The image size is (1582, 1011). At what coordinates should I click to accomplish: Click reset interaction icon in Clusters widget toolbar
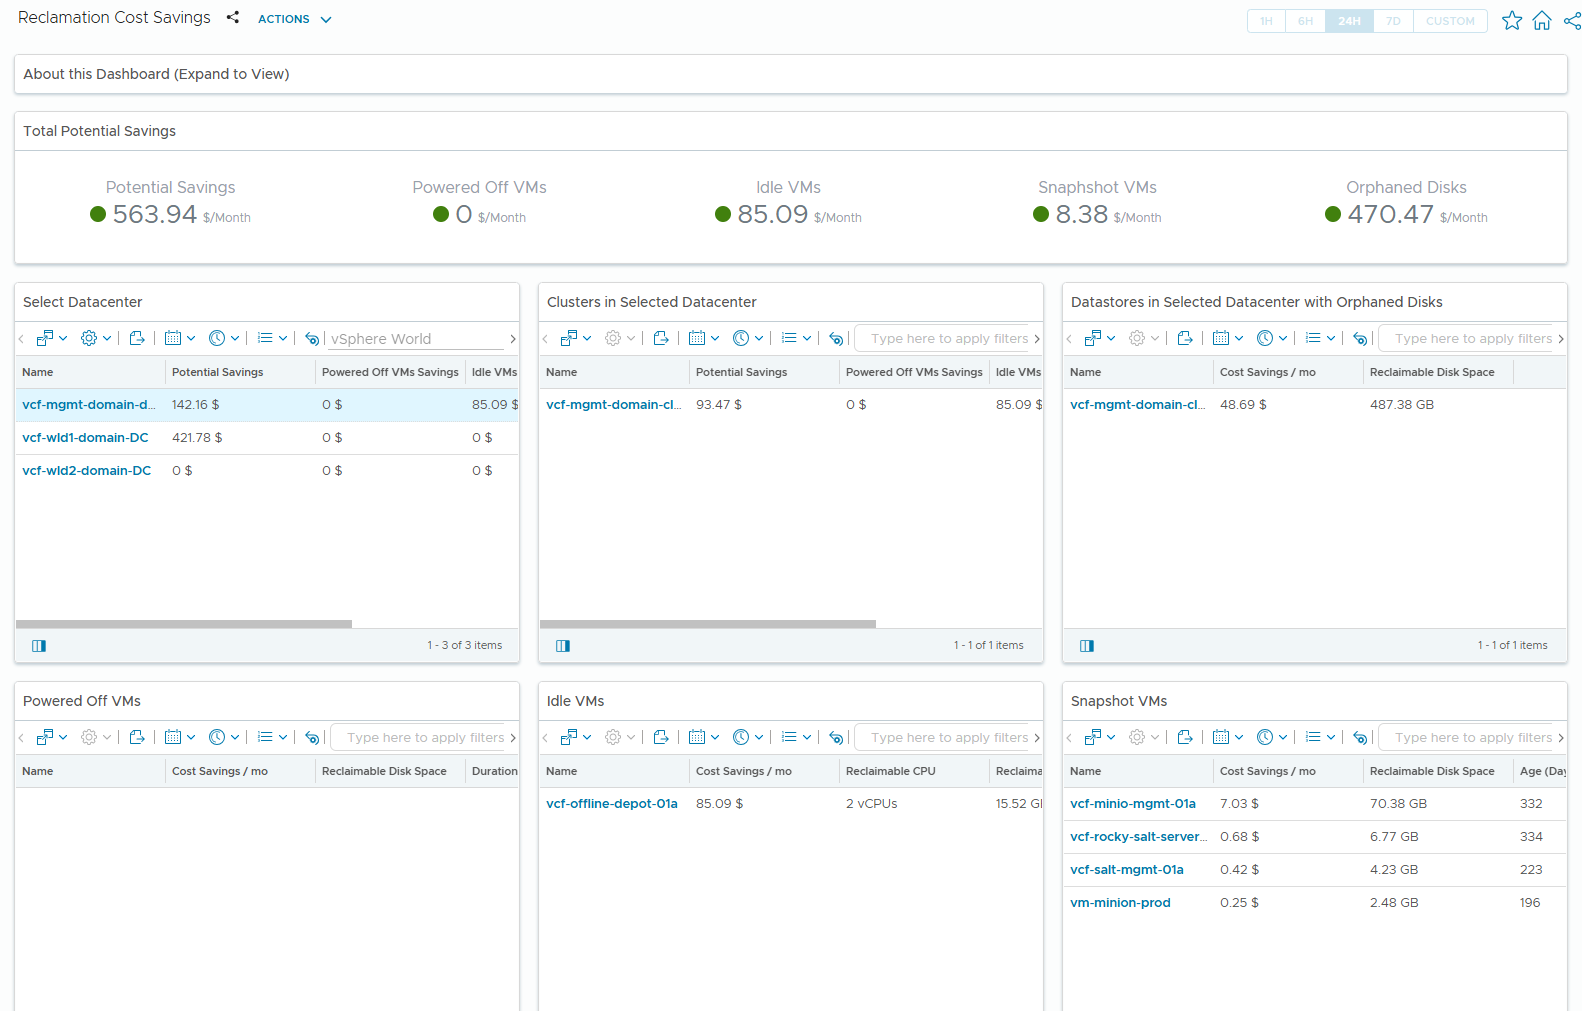(836, 338)
